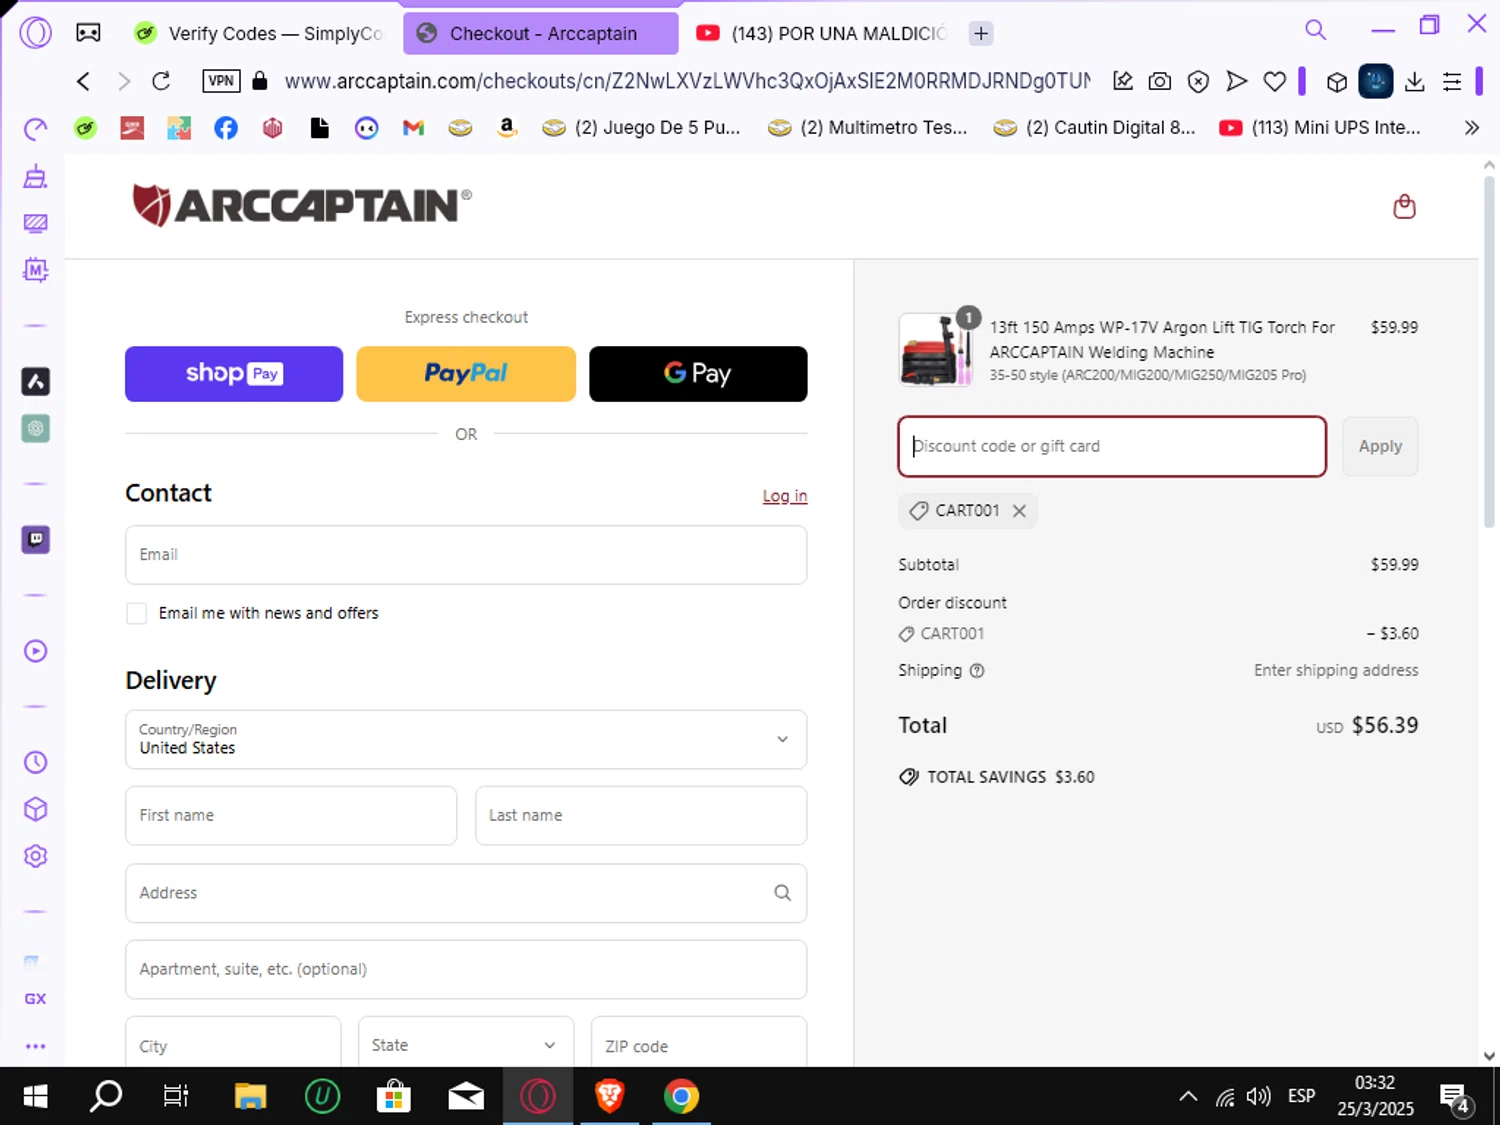Open the notification center icon

[x=1455, y=1097]
